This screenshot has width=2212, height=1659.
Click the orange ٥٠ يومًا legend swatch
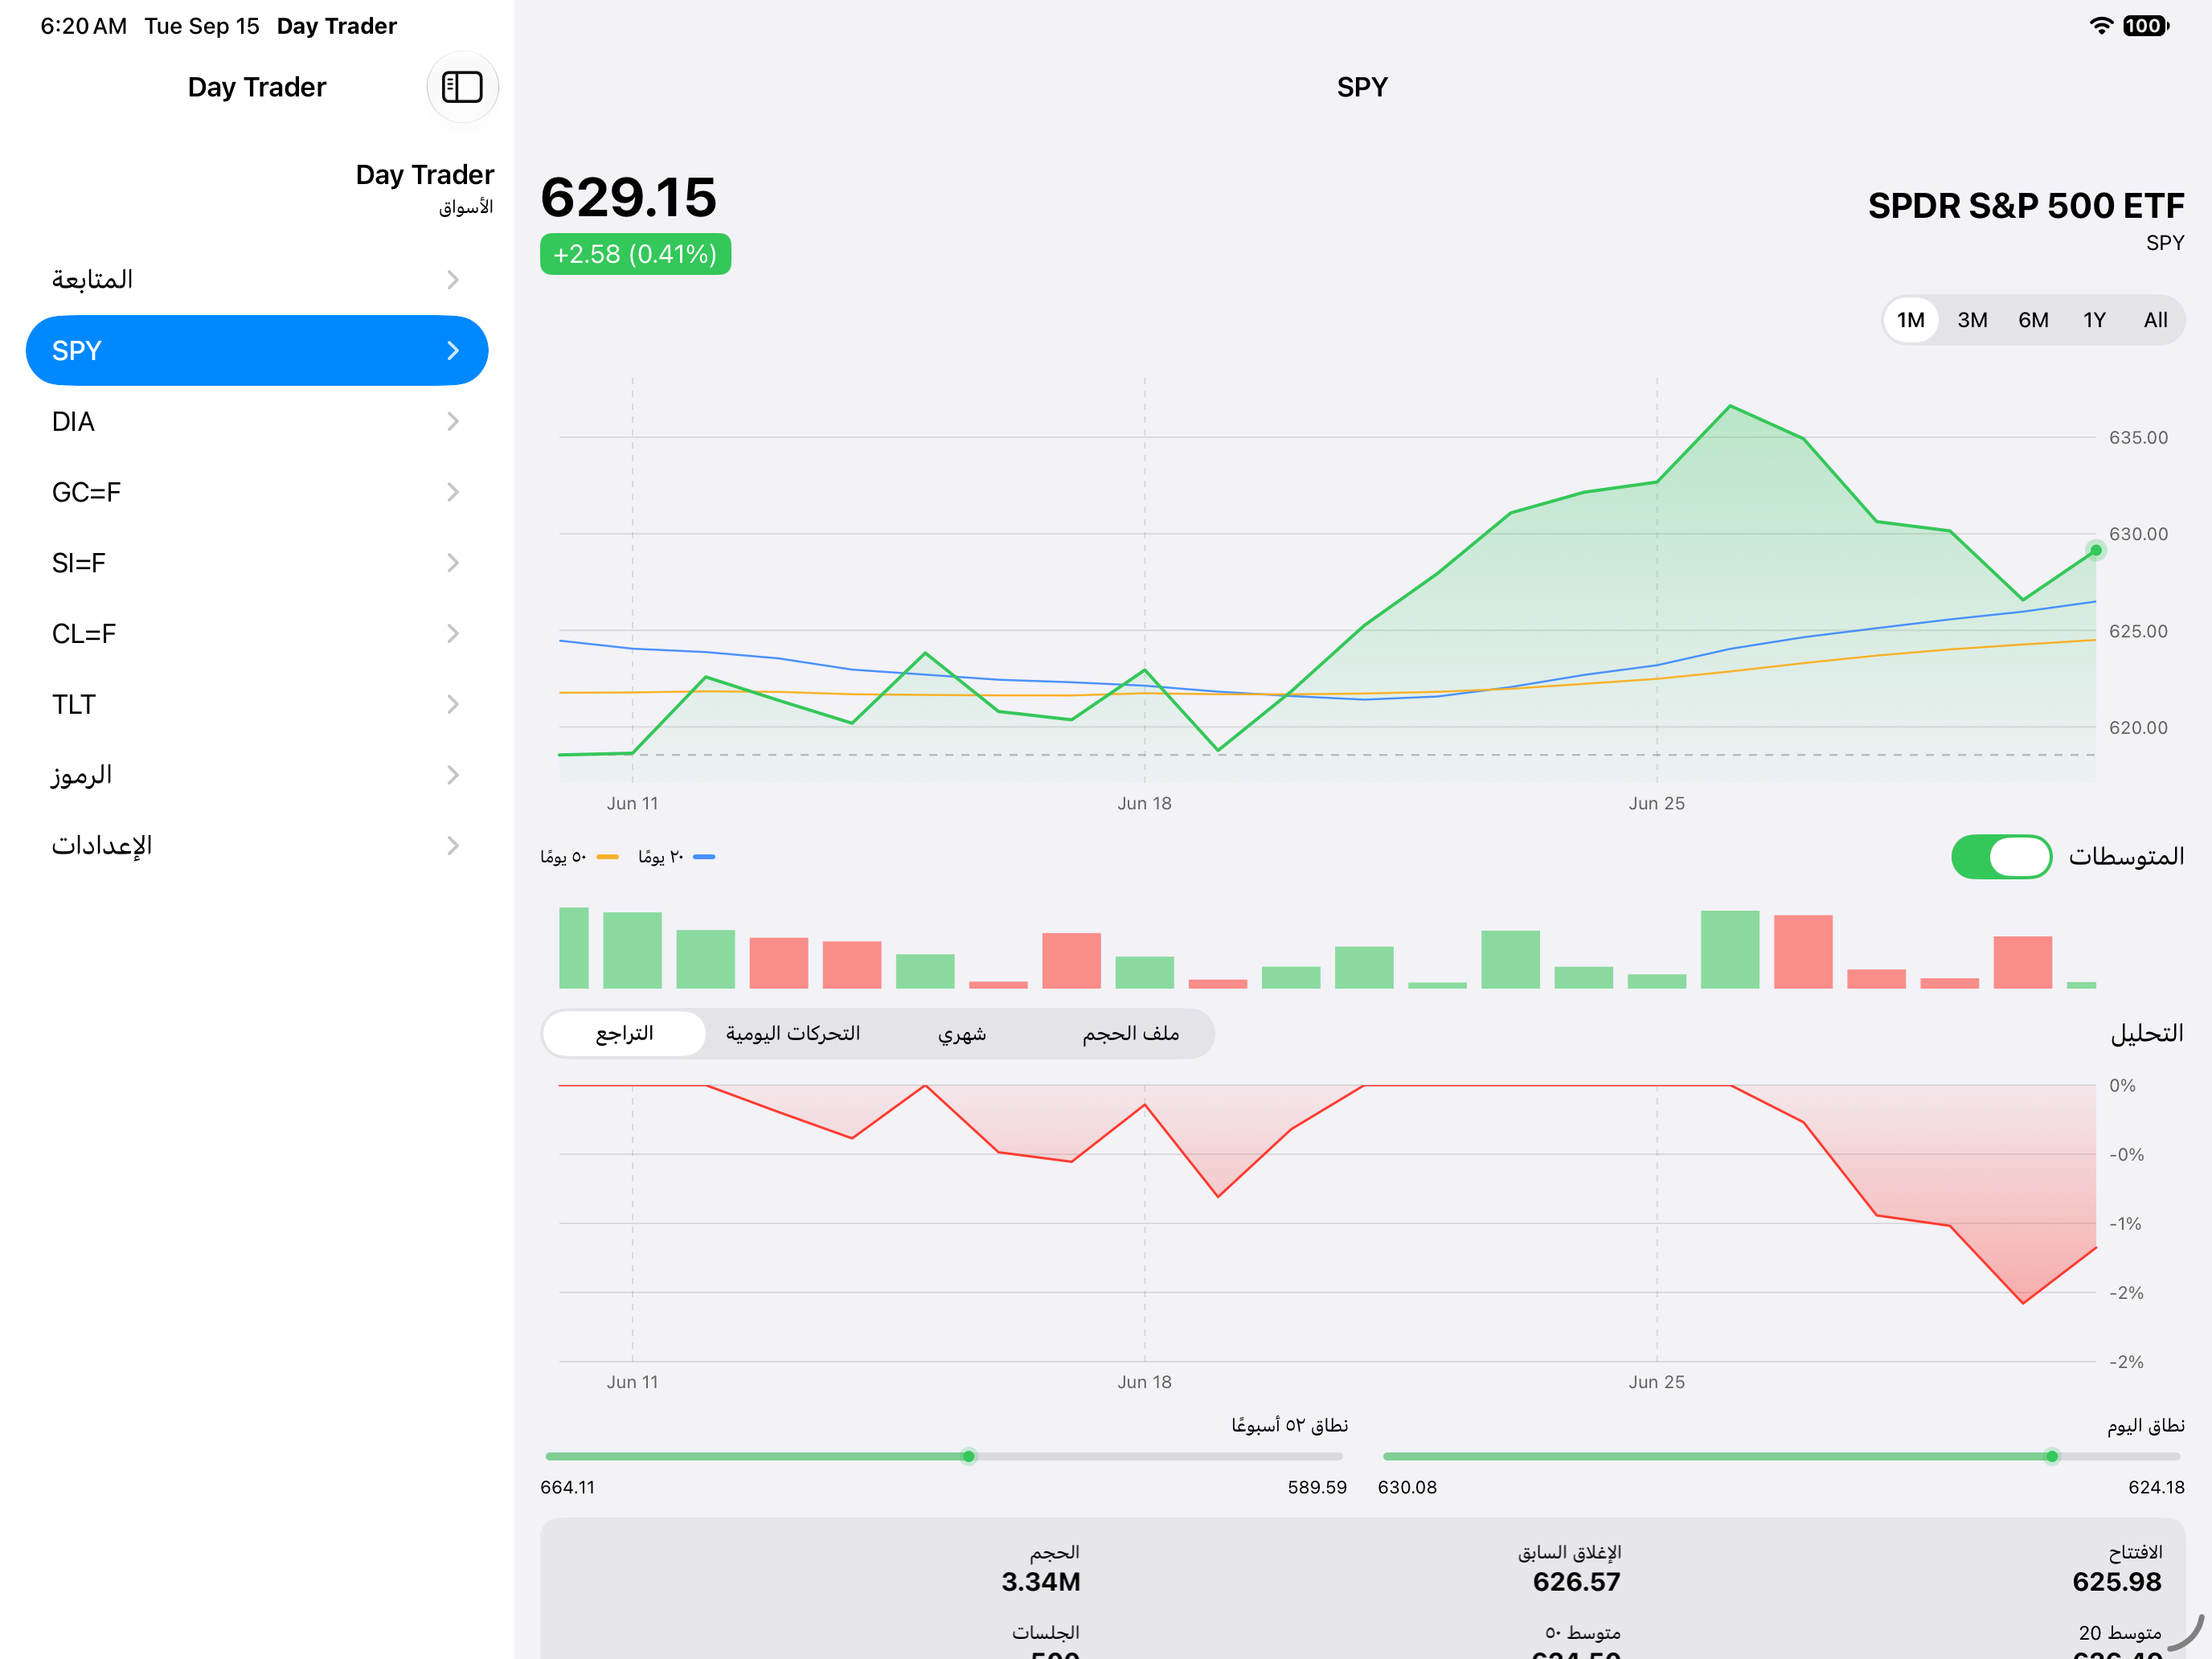point(607,857)
